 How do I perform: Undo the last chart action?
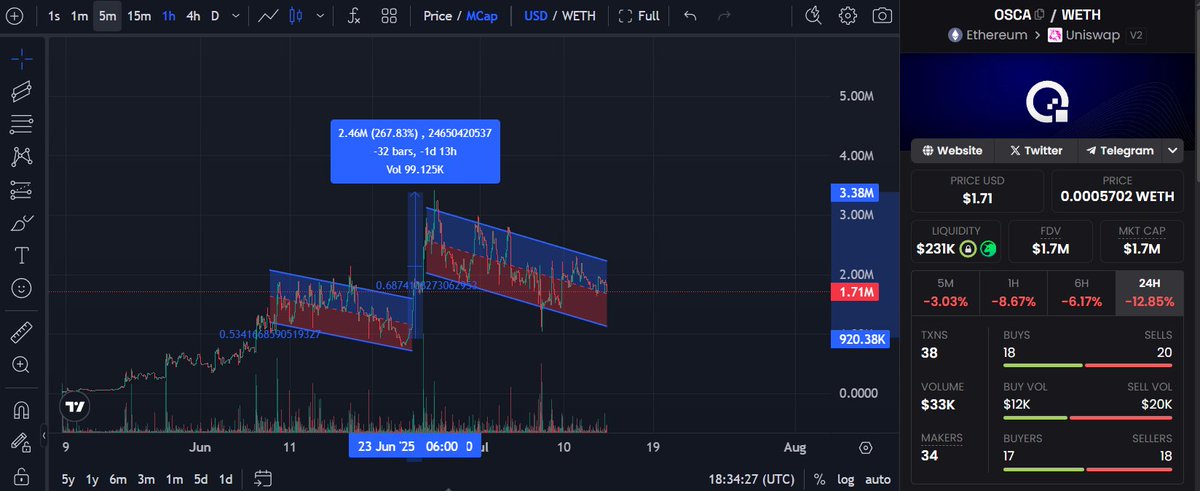point(690,16)
